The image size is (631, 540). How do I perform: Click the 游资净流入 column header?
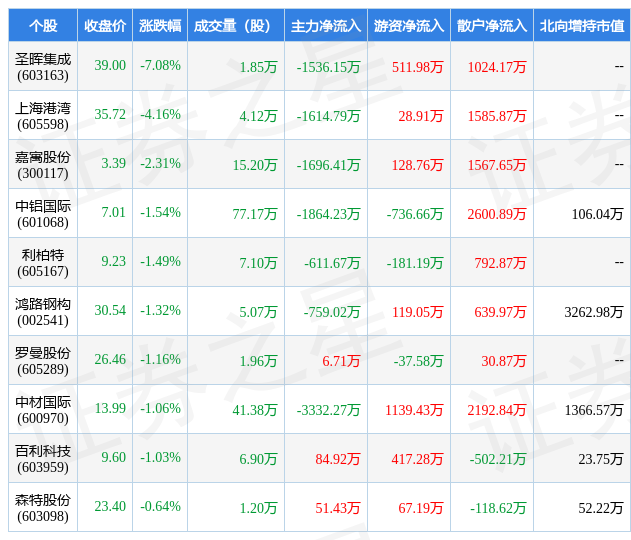pyautogui.click(x=408, y=26)
